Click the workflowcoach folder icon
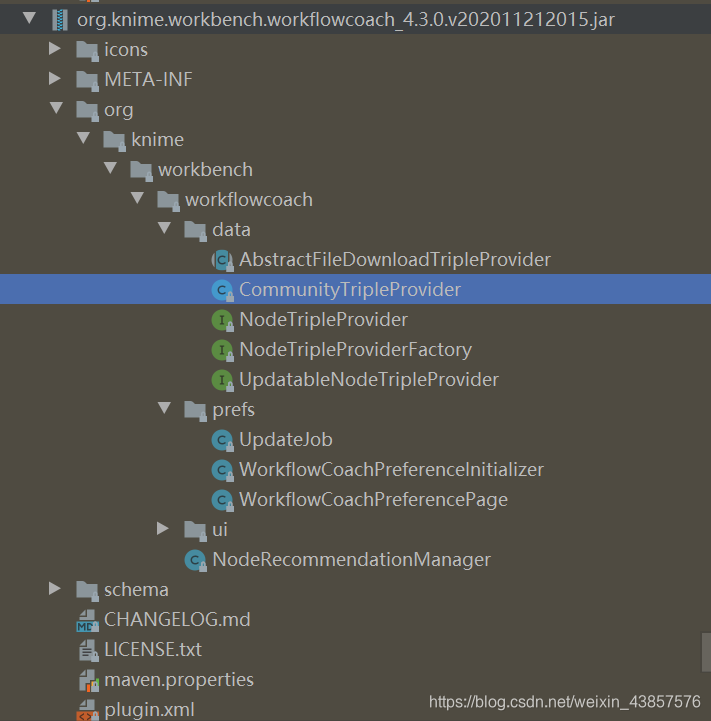The width and height of the screenshot is (711, 721). pyautogui.click(x=169, y=200)
